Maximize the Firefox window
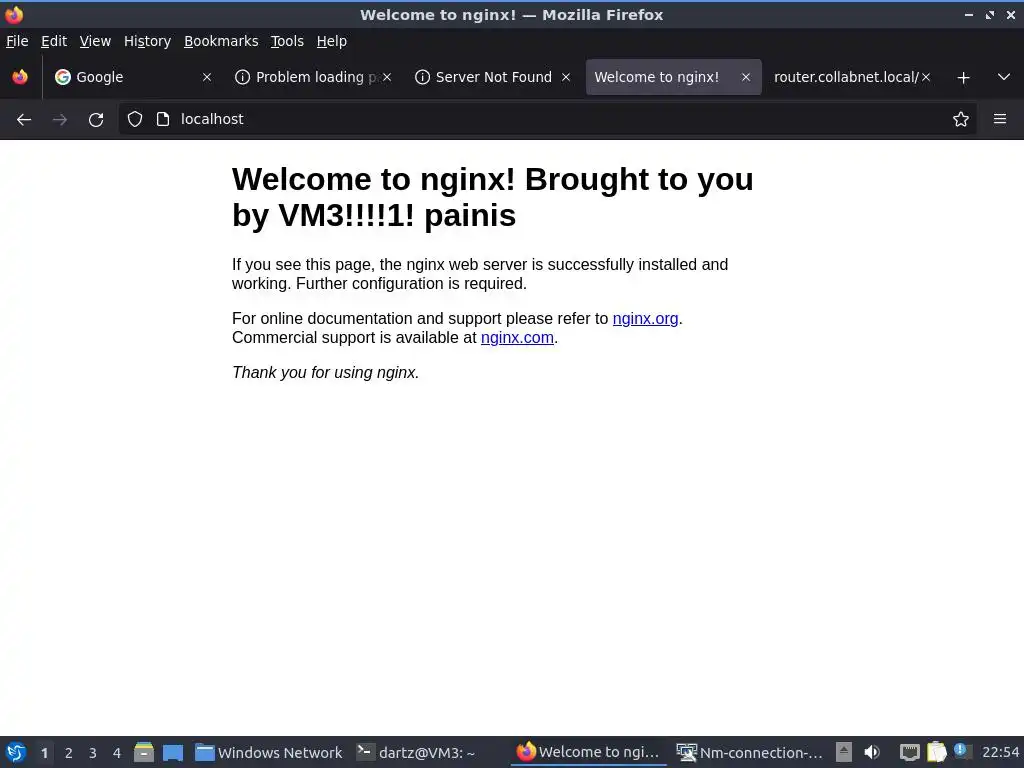This screenshot has height=768, width=1024. (990, 14)
